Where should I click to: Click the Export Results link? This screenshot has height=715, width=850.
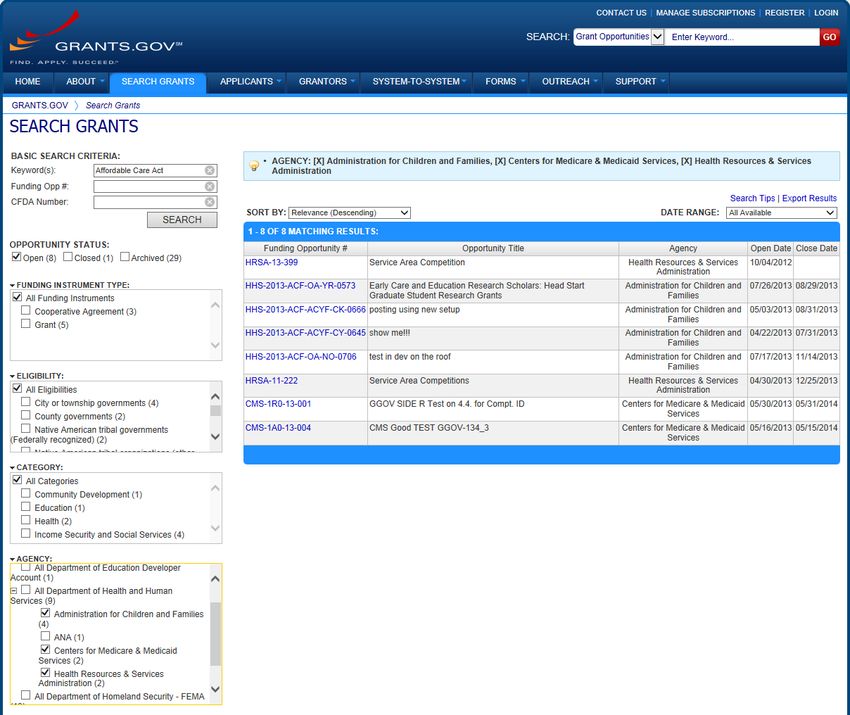coord(809,198)
